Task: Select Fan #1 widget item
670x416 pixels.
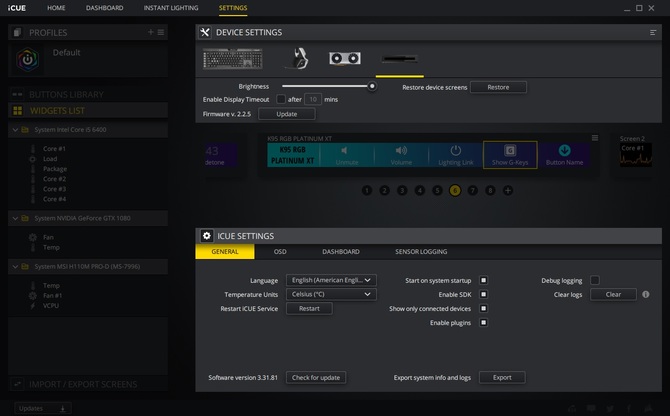Action: (x=52, y=296)
